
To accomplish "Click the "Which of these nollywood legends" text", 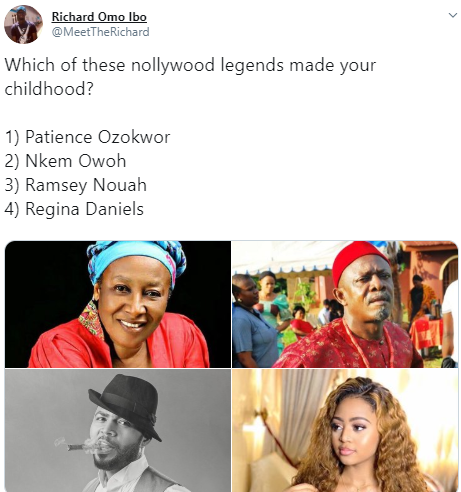I will pos(112,65).
